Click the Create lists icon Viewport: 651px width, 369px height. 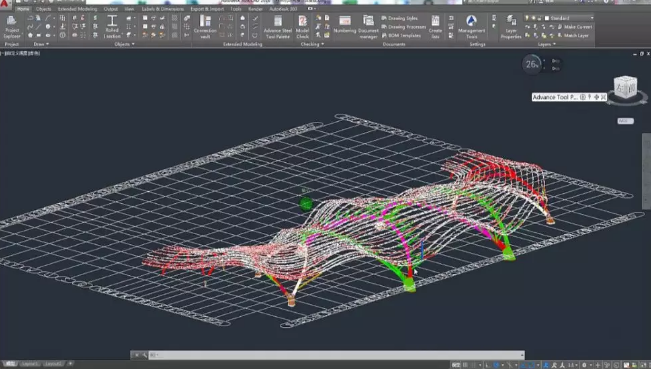(435, 27)
